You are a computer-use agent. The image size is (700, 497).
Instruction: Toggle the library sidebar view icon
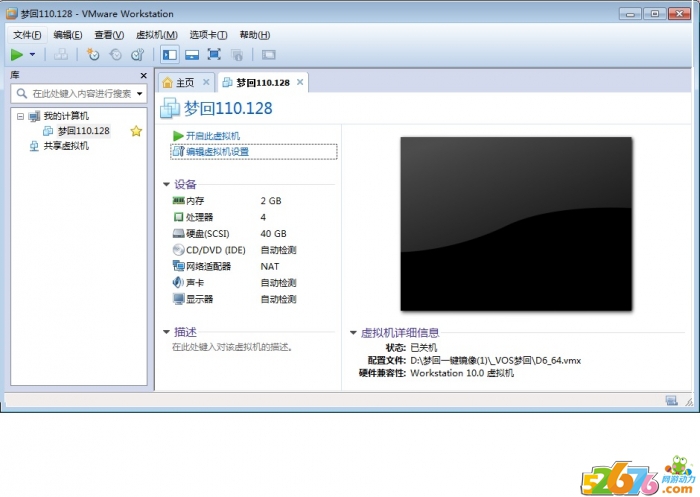pos(170,54)
